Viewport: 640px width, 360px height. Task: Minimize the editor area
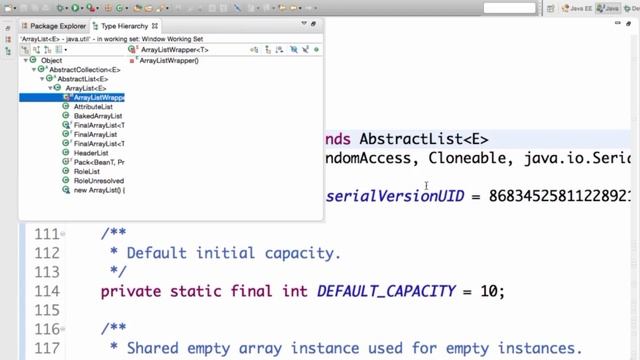pyautogui.click(x=618, y=23)
